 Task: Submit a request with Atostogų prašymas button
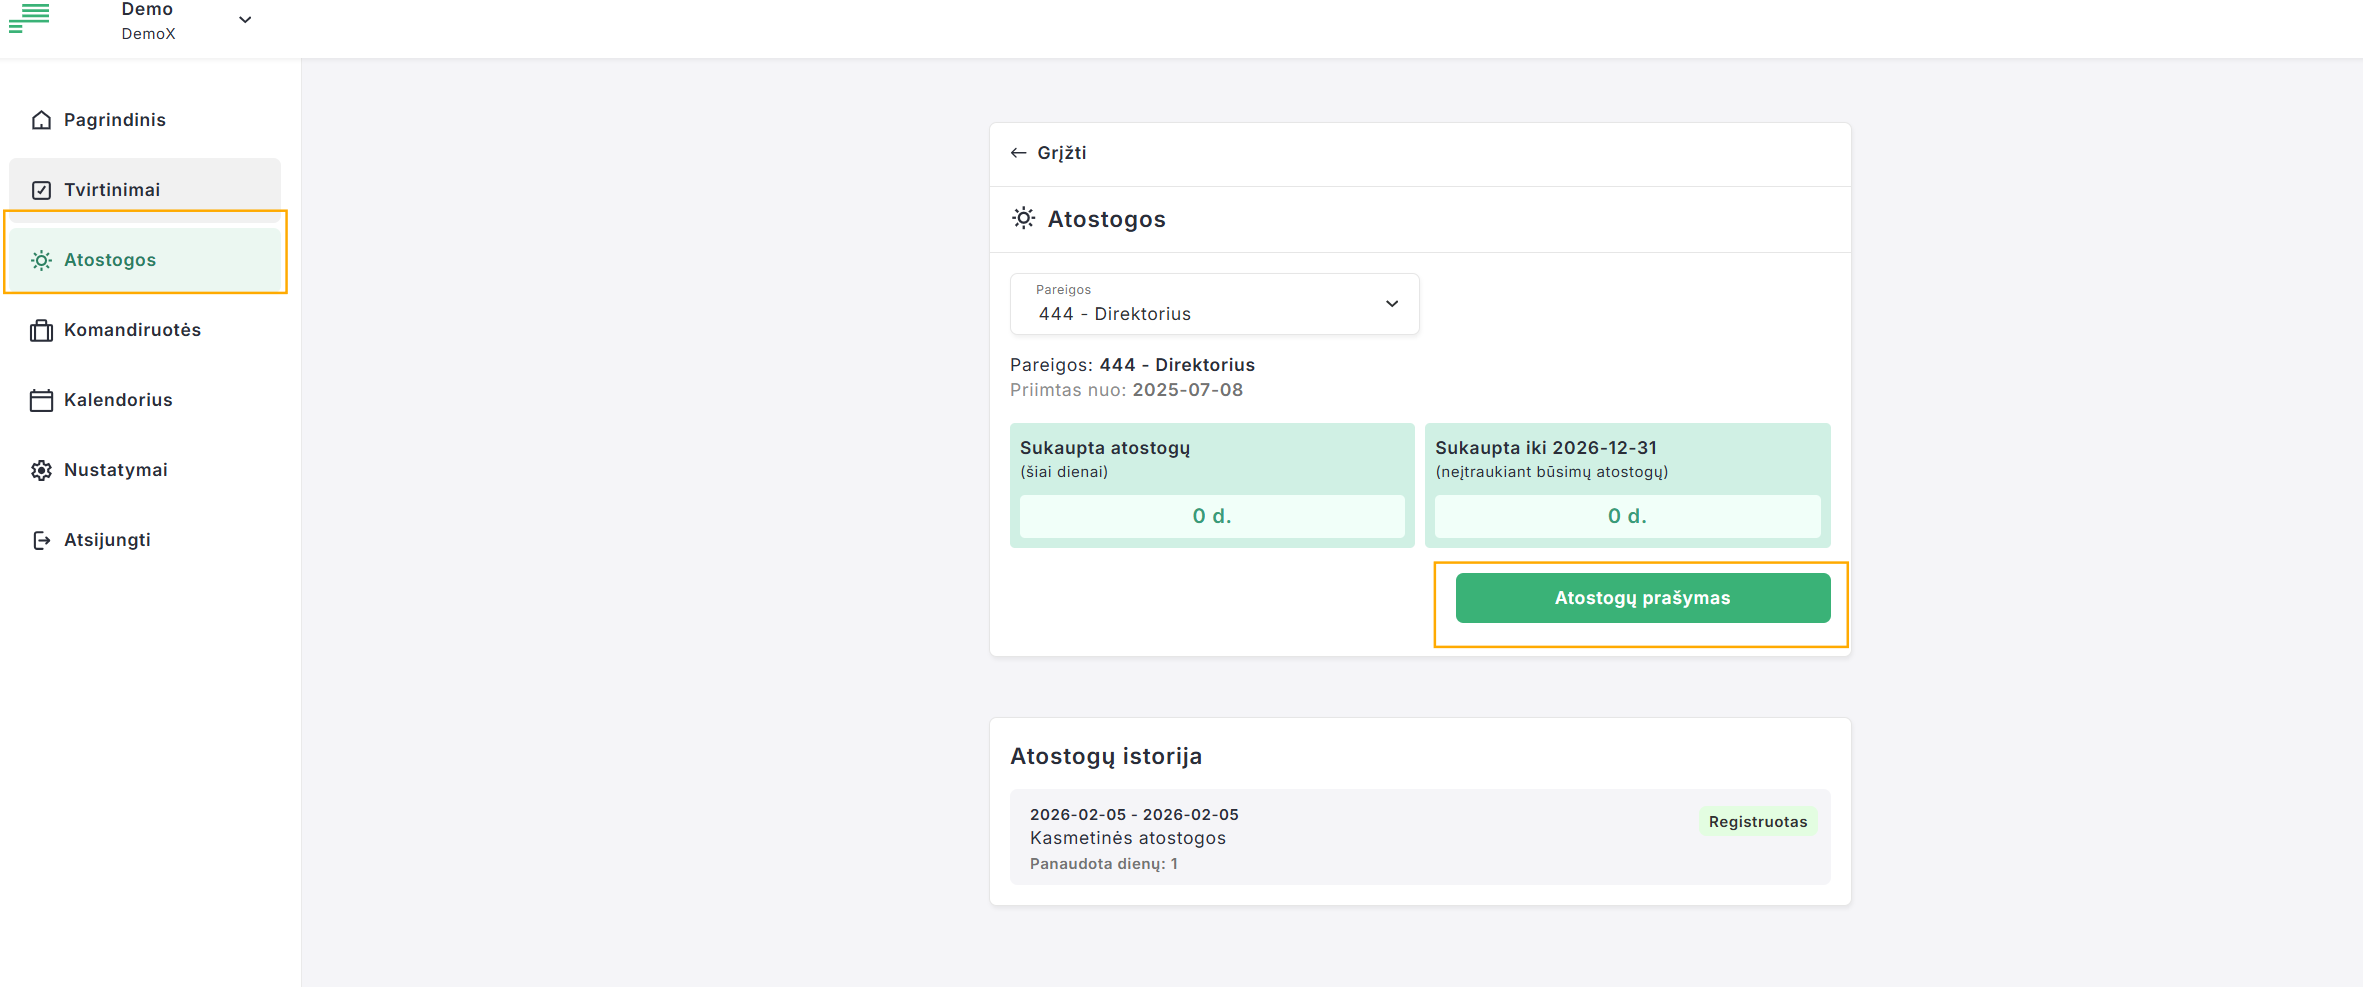coord(1643,598)
